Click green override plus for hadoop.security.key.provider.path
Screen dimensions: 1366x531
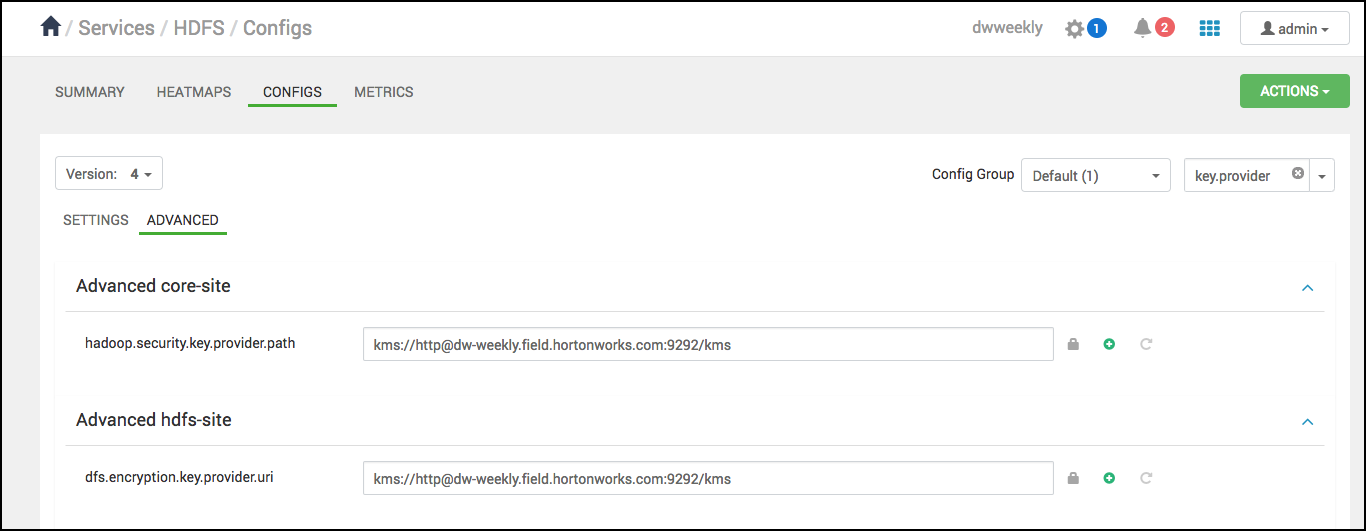tap(1109, 344)
